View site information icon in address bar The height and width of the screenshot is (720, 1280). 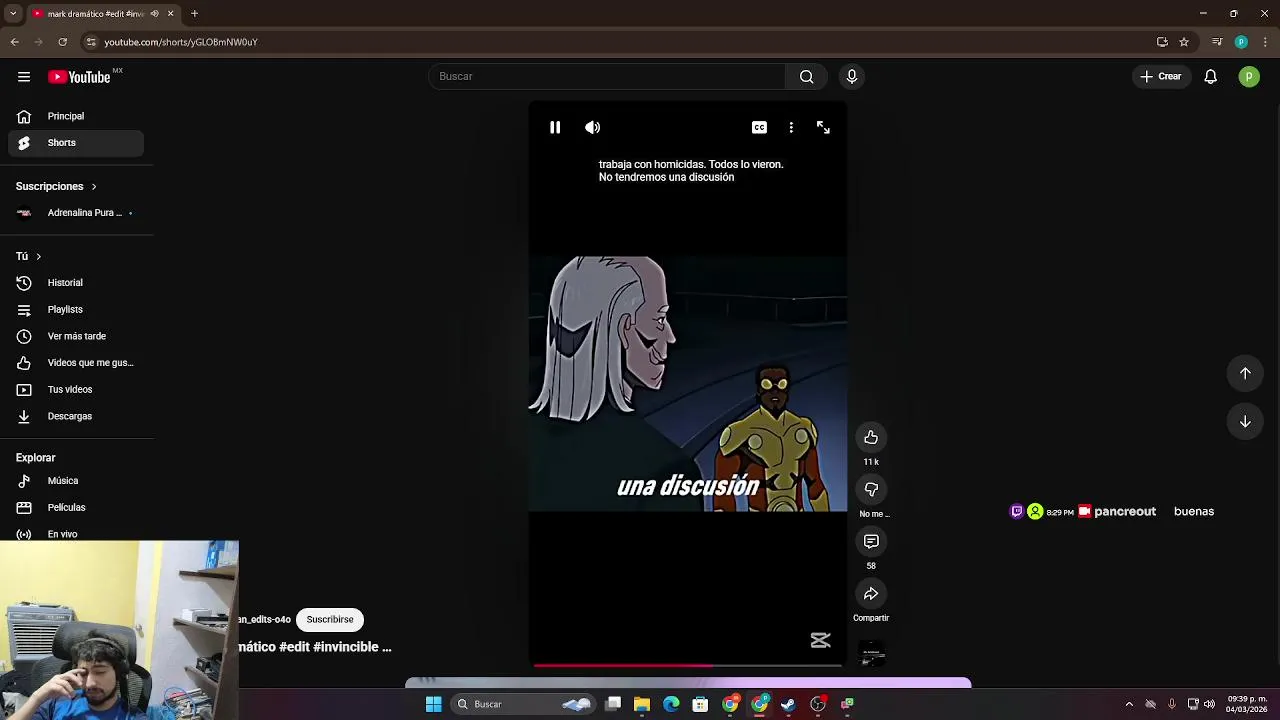tap(91, 42)
